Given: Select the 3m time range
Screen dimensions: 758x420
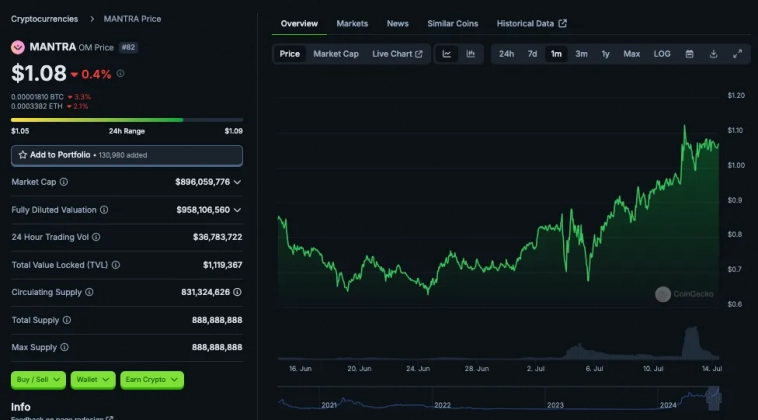Looking at the screenshot, I should coord(581,54).
